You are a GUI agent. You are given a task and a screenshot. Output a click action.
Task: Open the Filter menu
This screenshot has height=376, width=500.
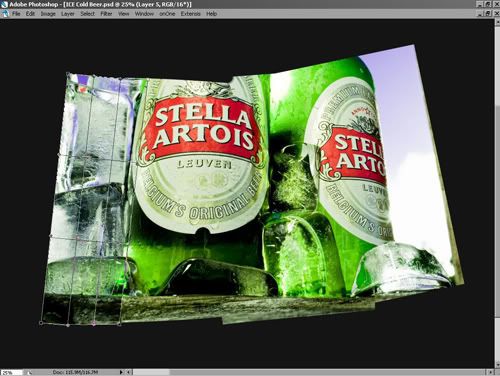point(106,14)
